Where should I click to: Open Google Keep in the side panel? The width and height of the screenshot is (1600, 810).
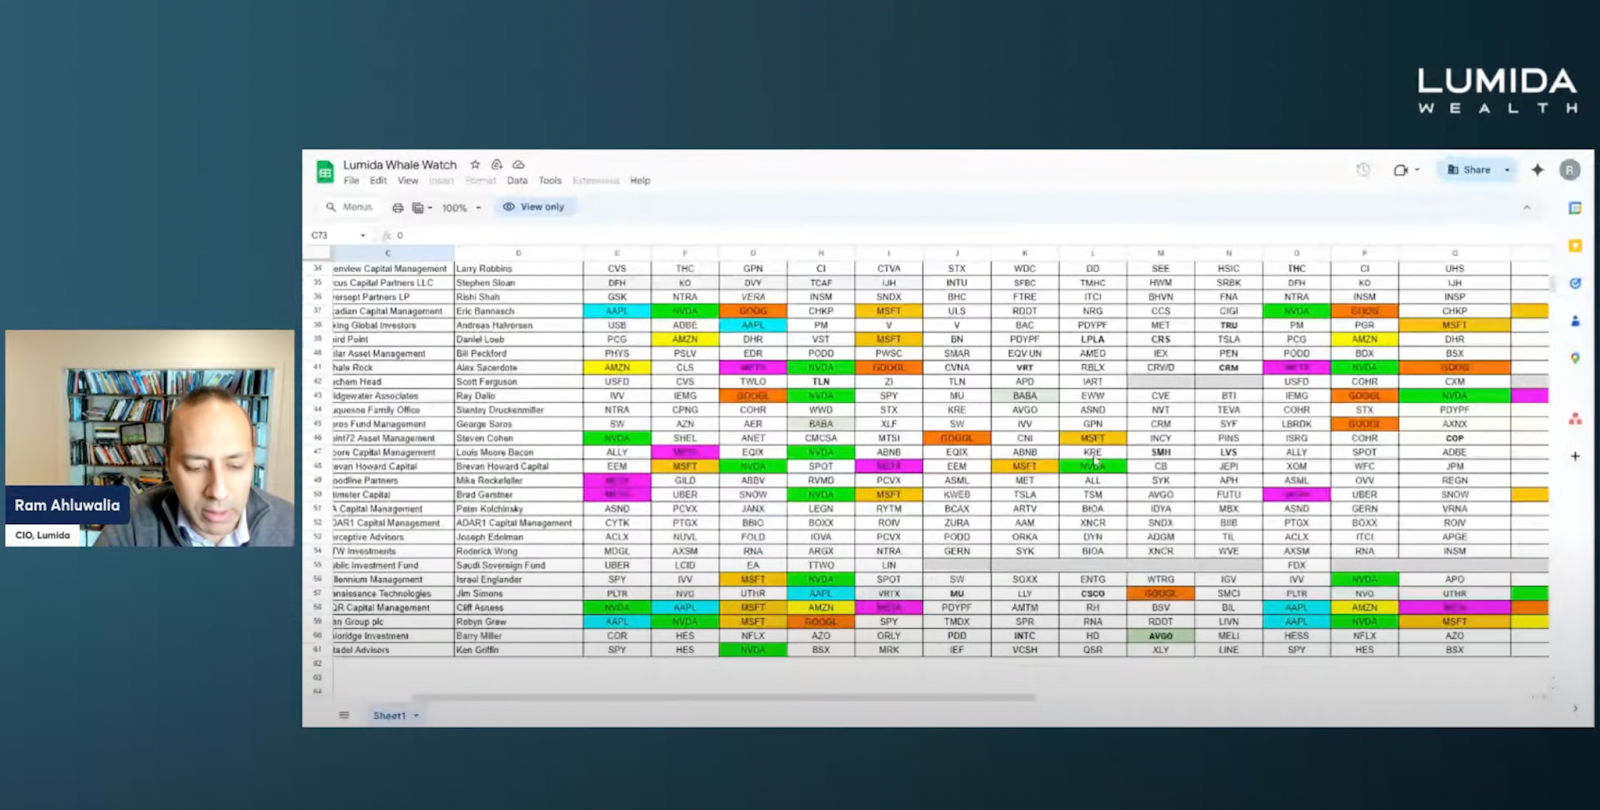(x=1575, y=246)
